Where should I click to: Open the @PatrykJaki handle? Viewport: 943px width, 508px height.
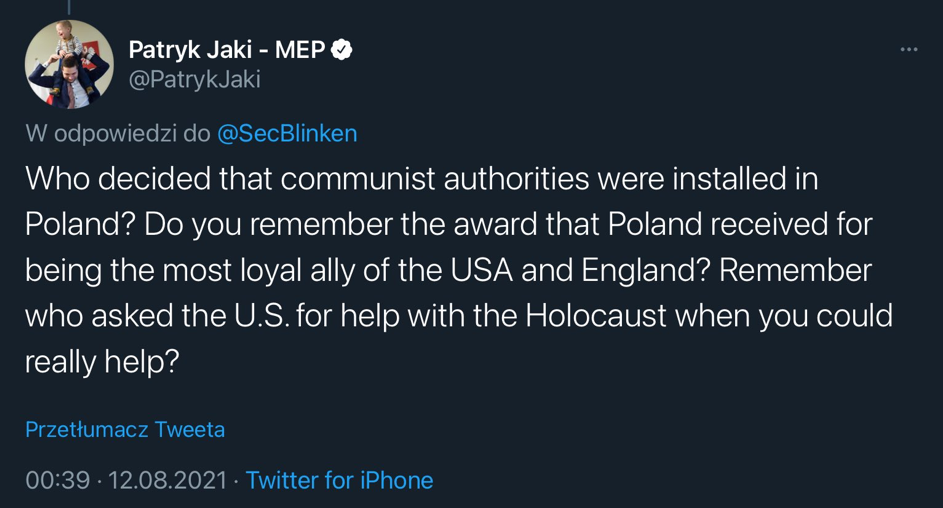(194, 80)
